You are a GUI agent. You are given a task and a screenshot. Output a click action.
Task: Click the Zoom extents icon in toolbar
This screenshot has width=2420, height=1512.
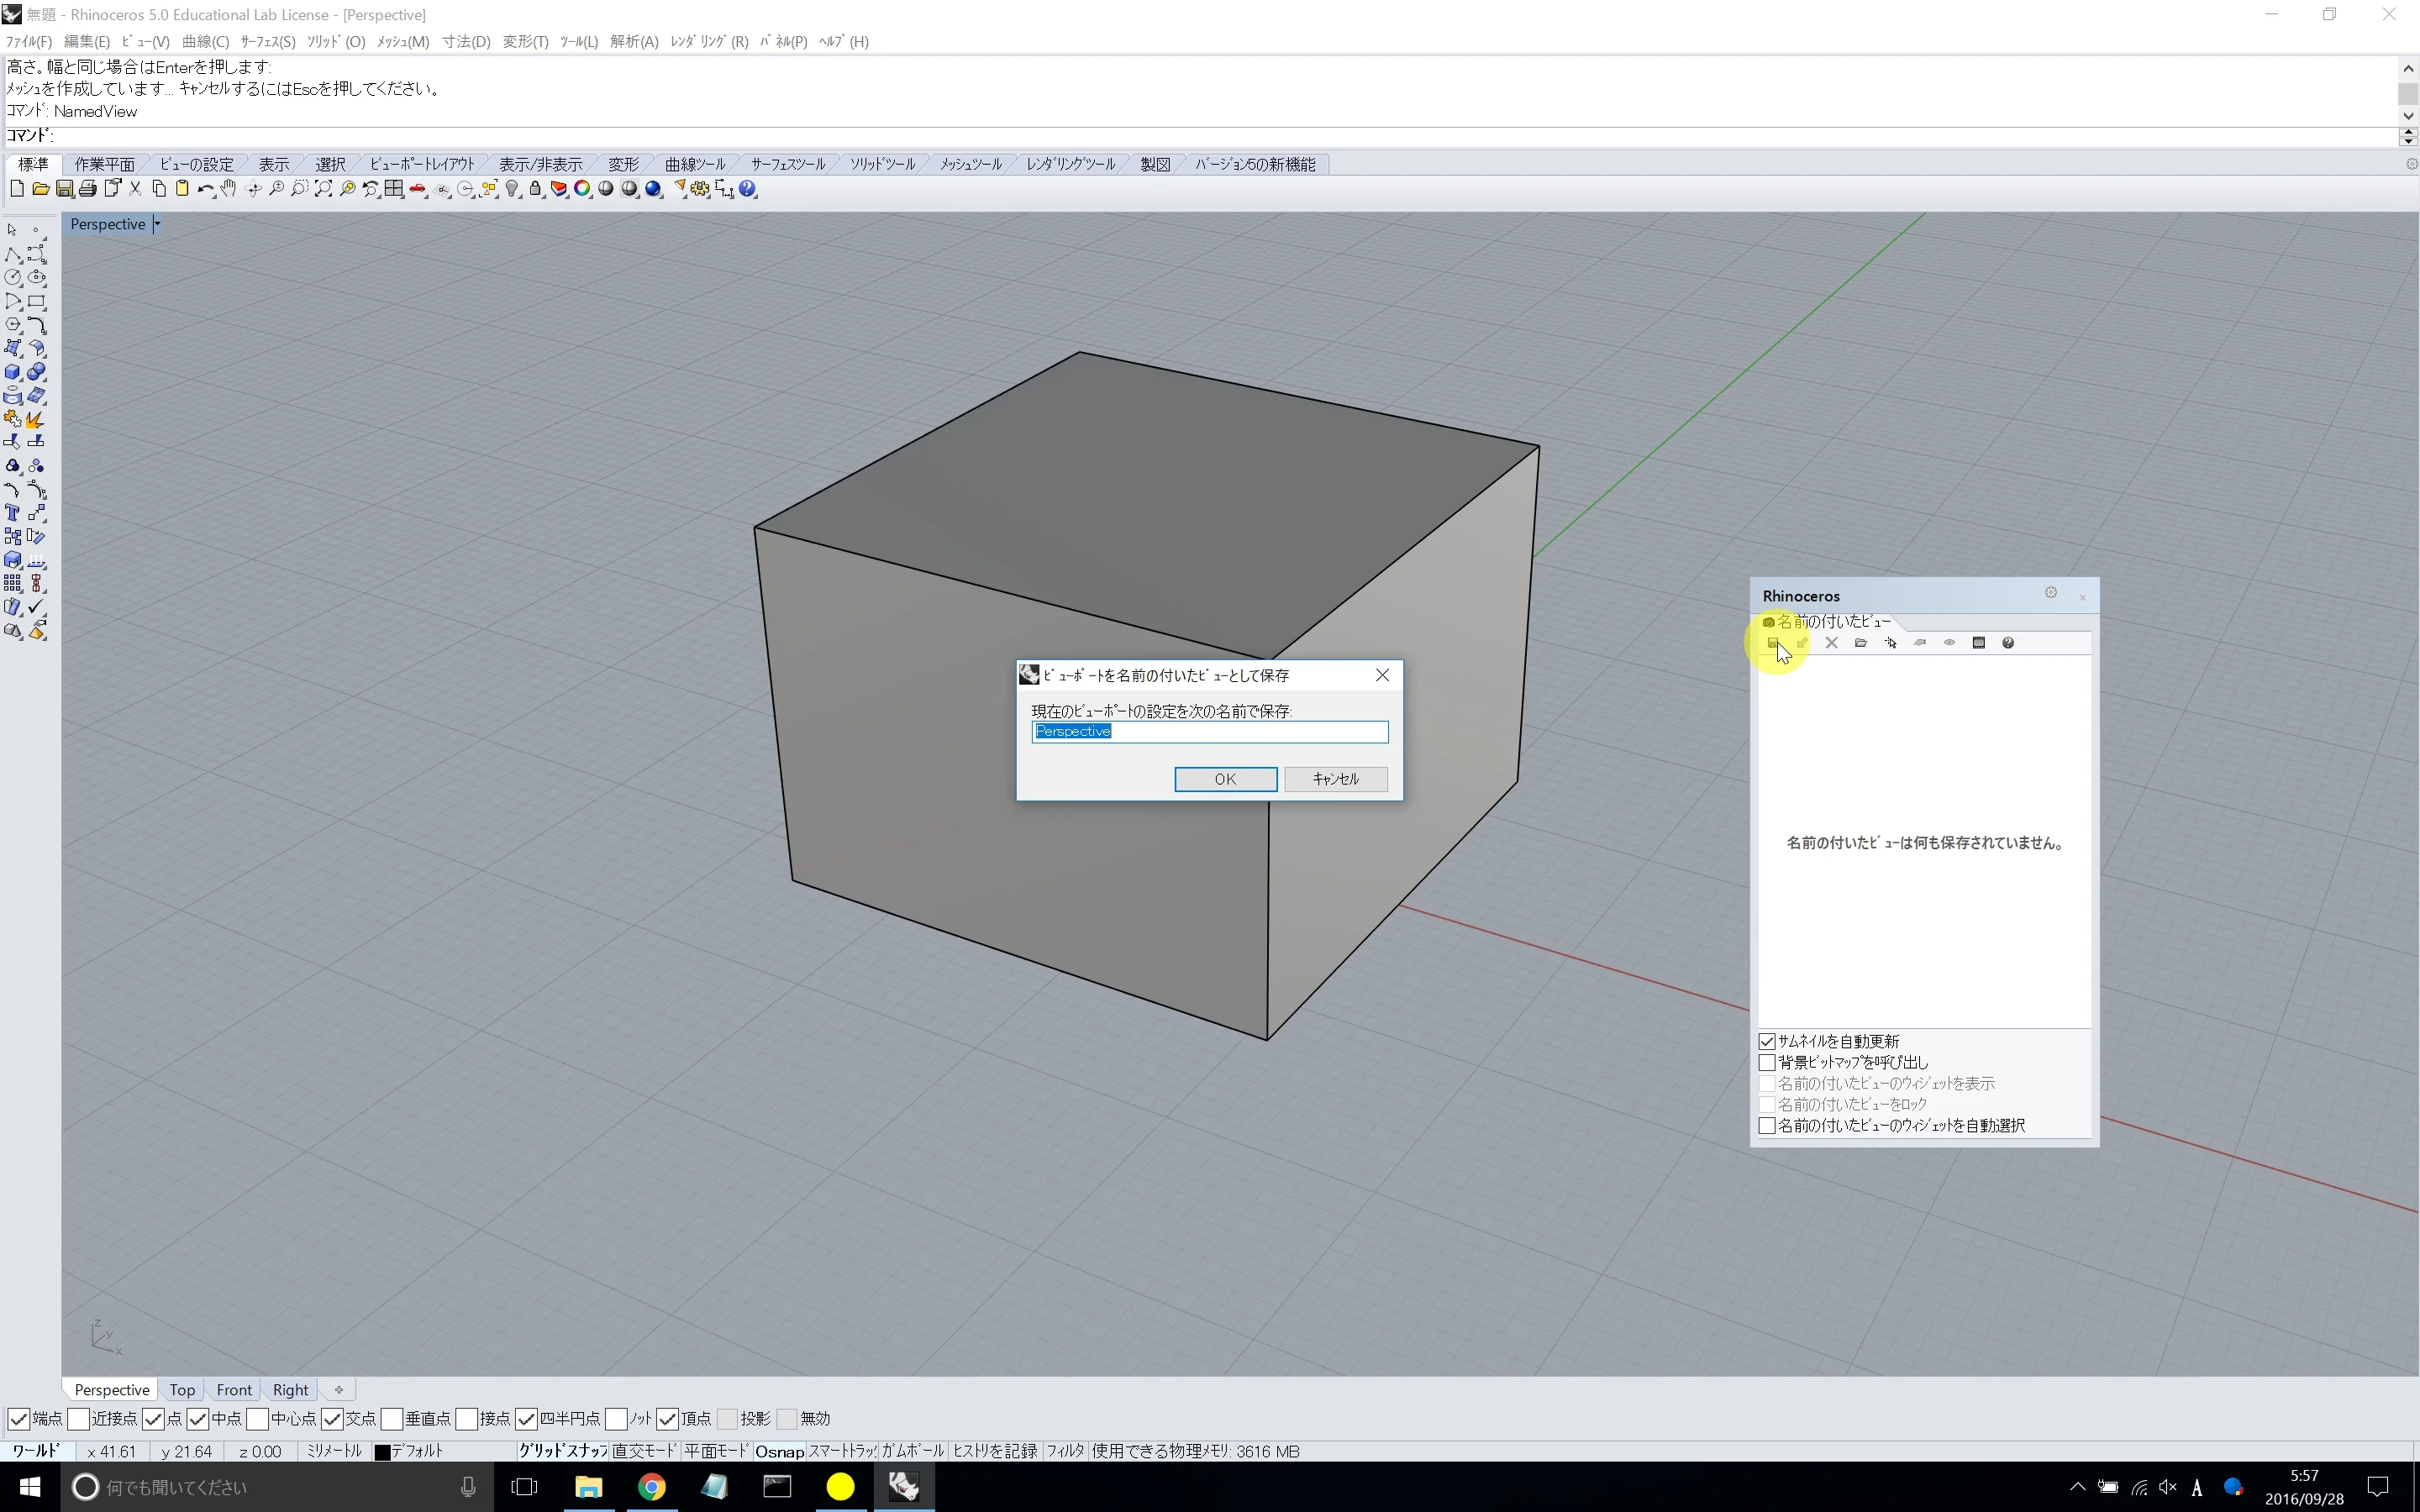coord(323,189)
